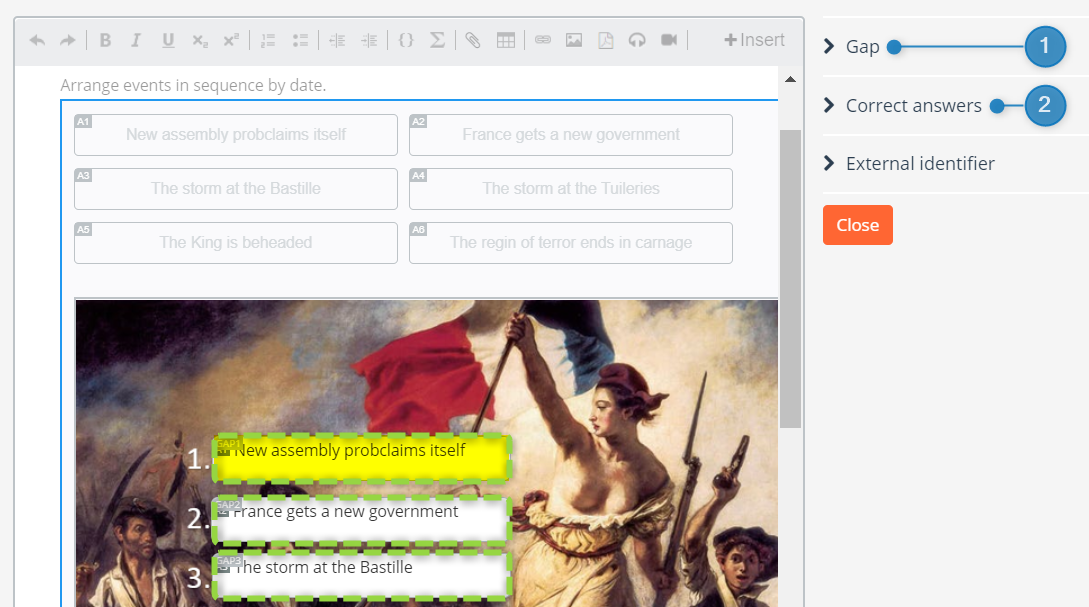The image size is (1089, 607).
Task: Insert an audio clip
Action: tap(637, 40)
